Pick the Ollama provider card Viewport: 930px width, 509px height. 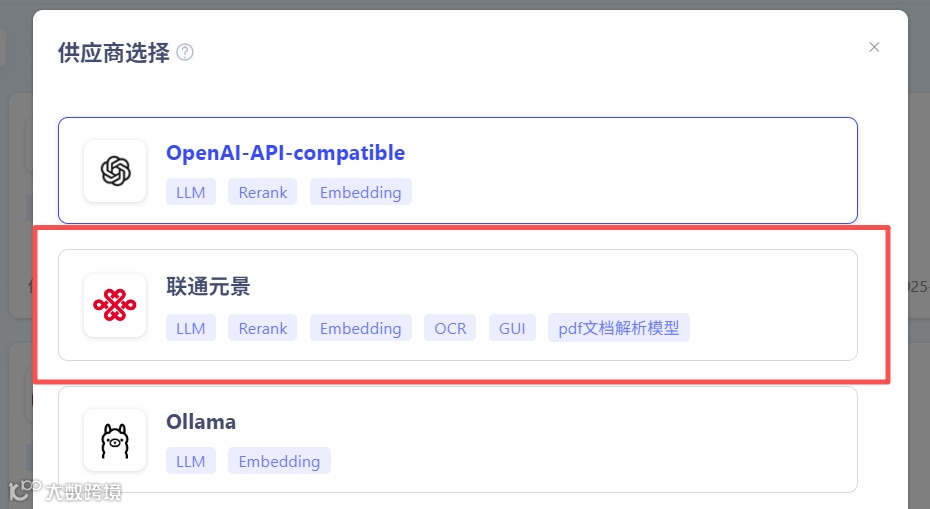tap(458, 440)
